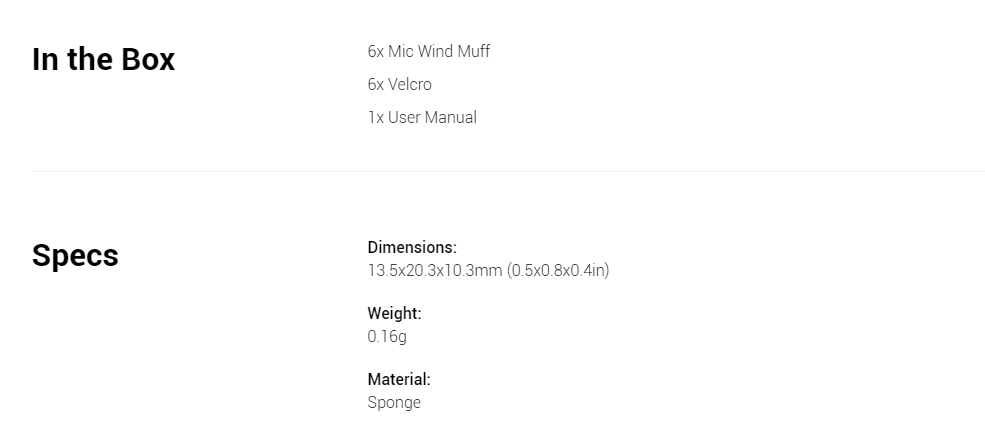Click the "Sponge" material value
The height and width of the screenshot is (442, 985).
click(394, 402)
